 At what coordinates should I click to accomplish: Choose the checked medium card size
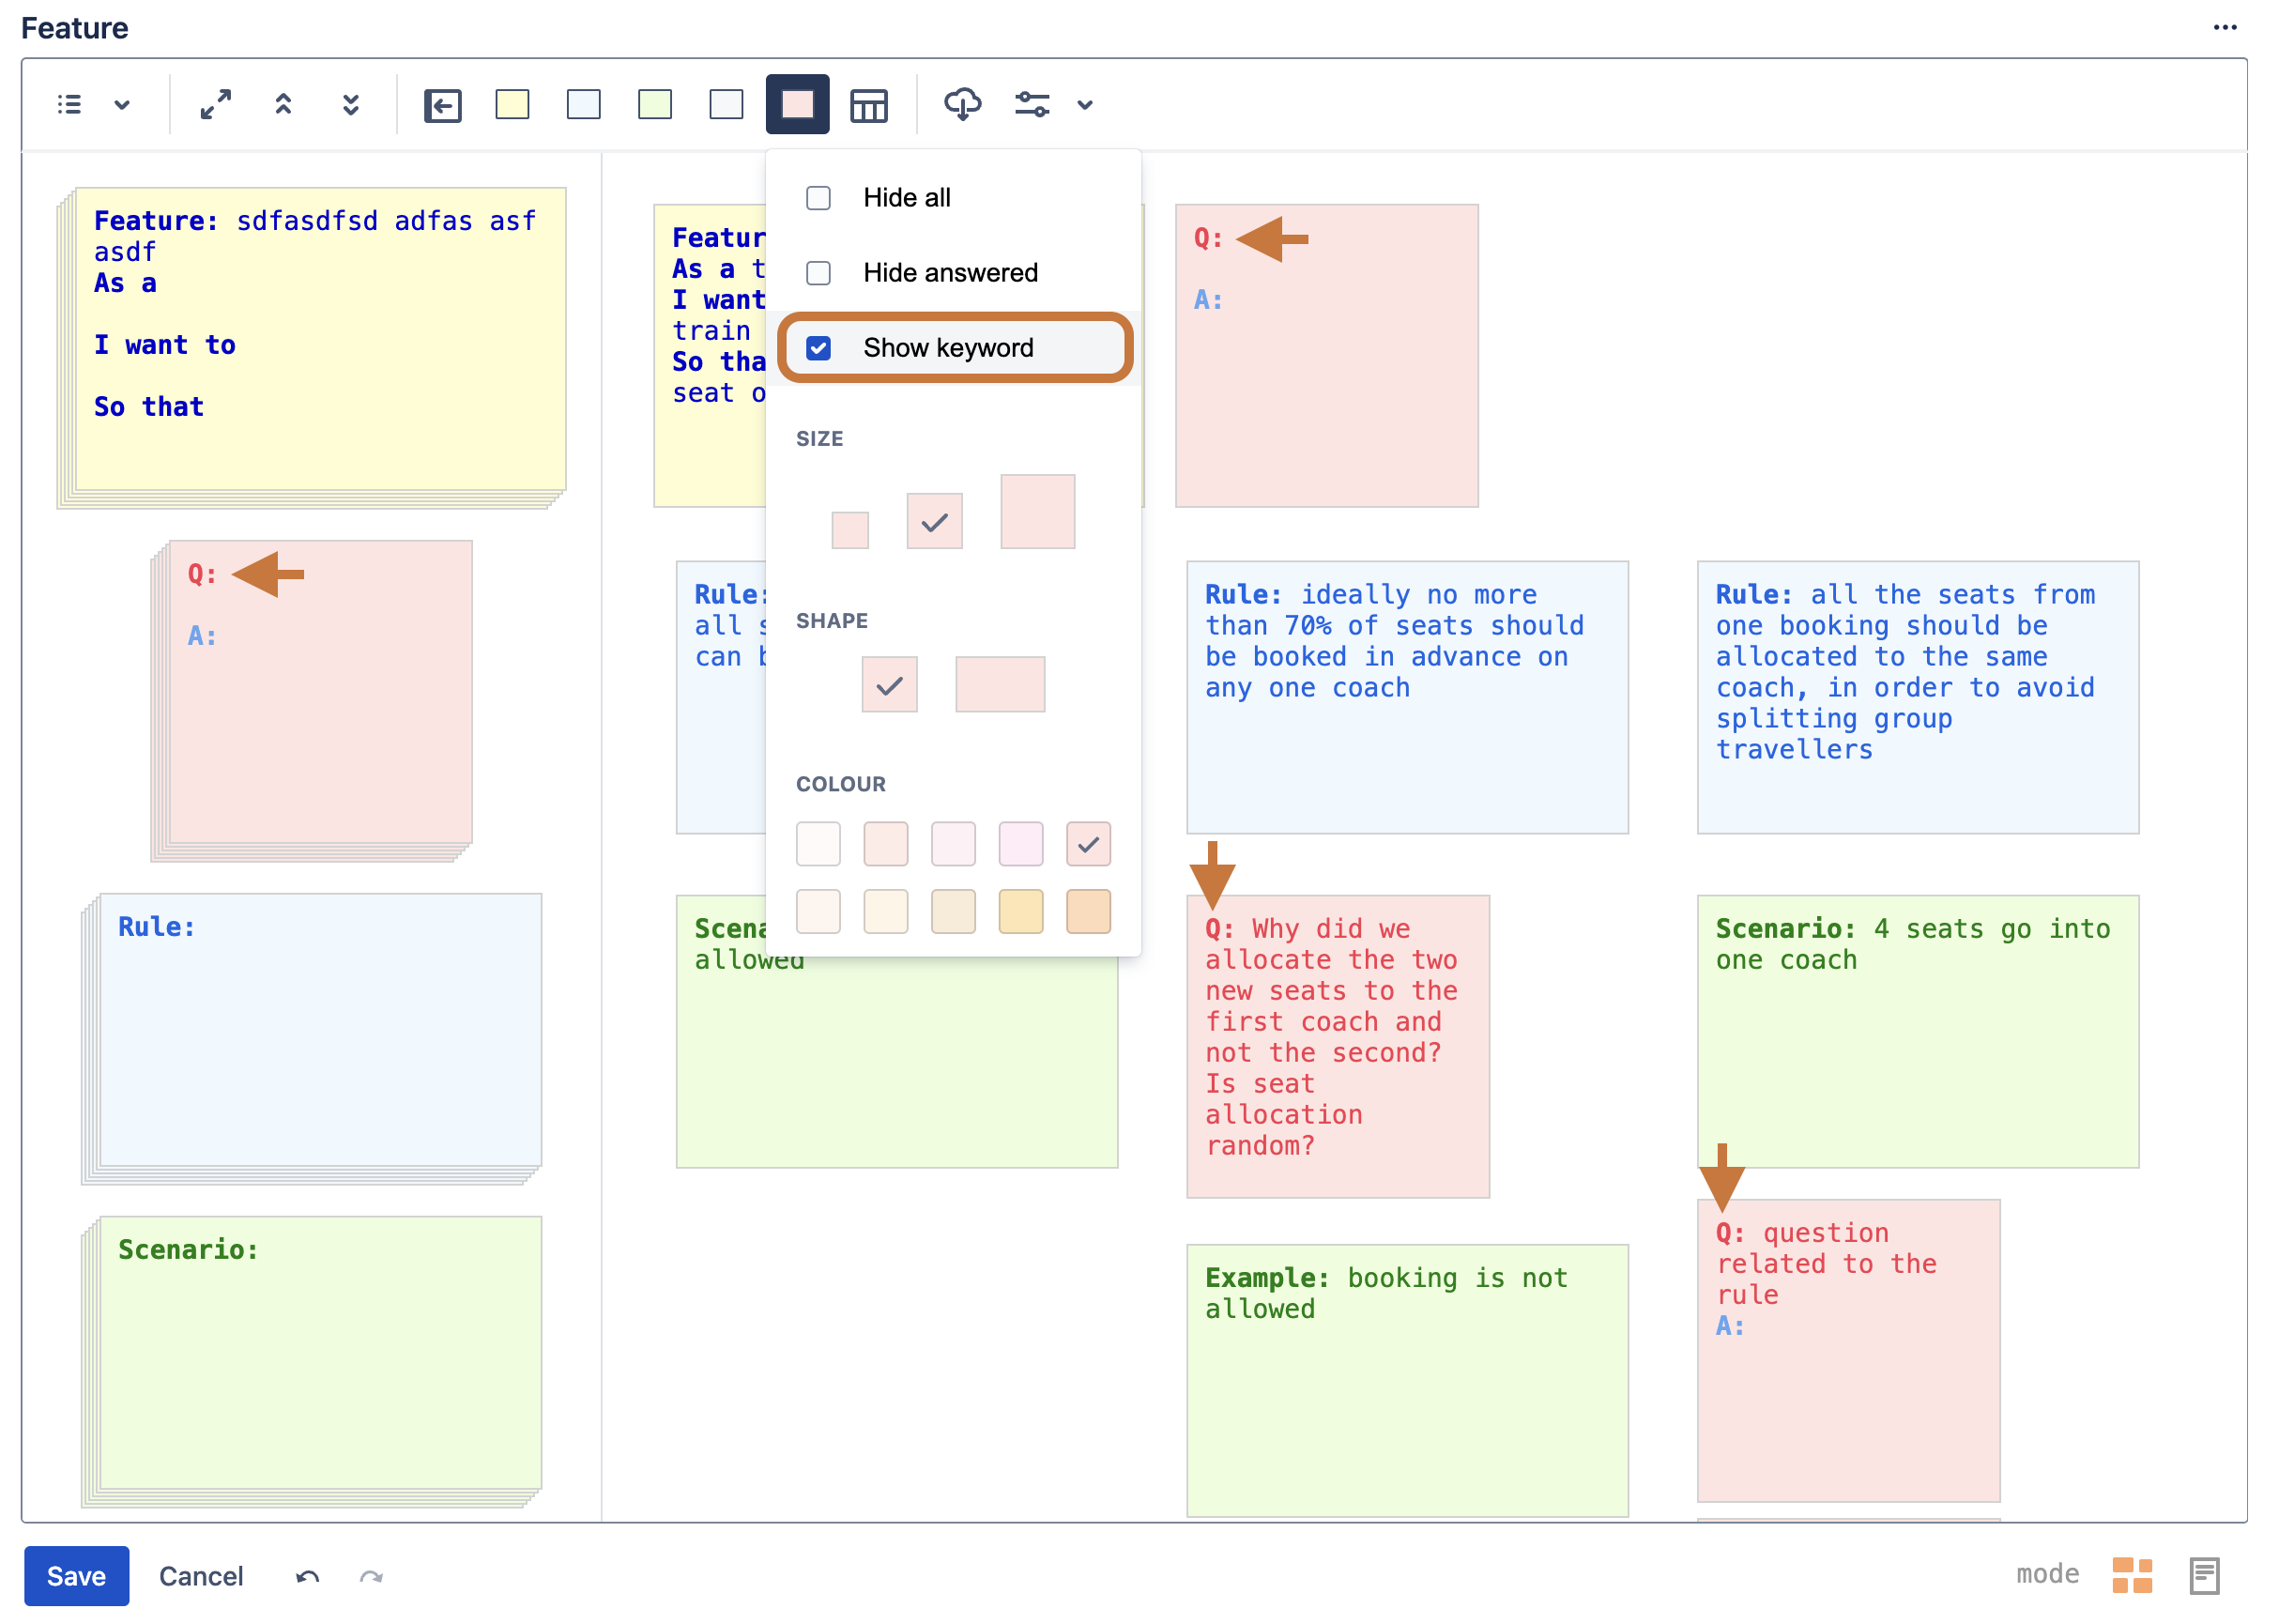pyautogui.click(x=935, y=521)
